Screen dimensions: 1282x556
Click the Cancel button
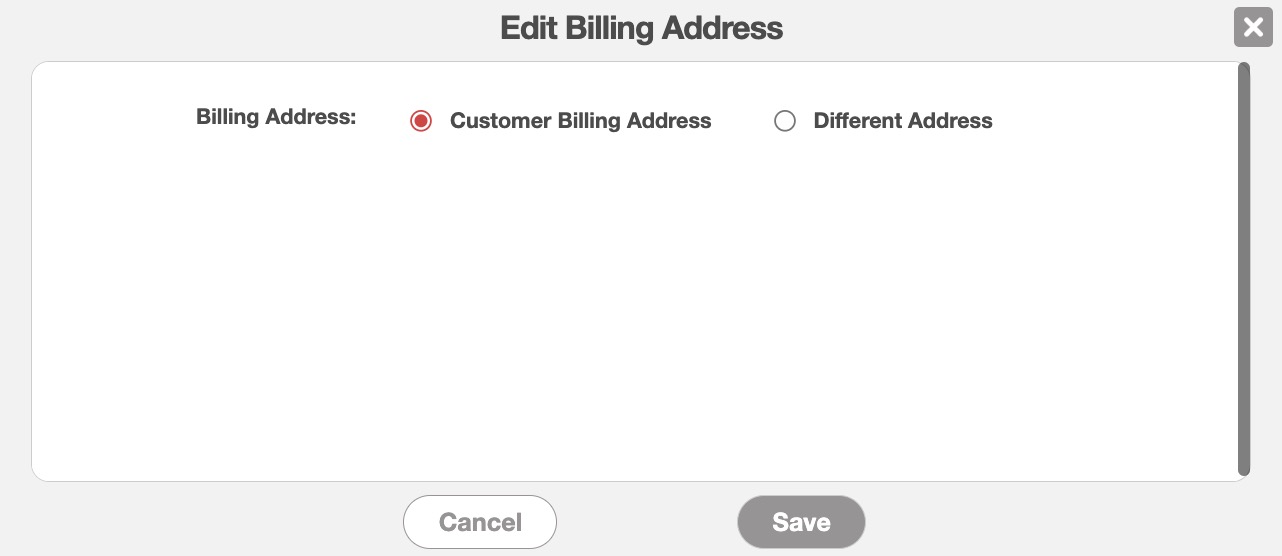click(x=480, y=522)
